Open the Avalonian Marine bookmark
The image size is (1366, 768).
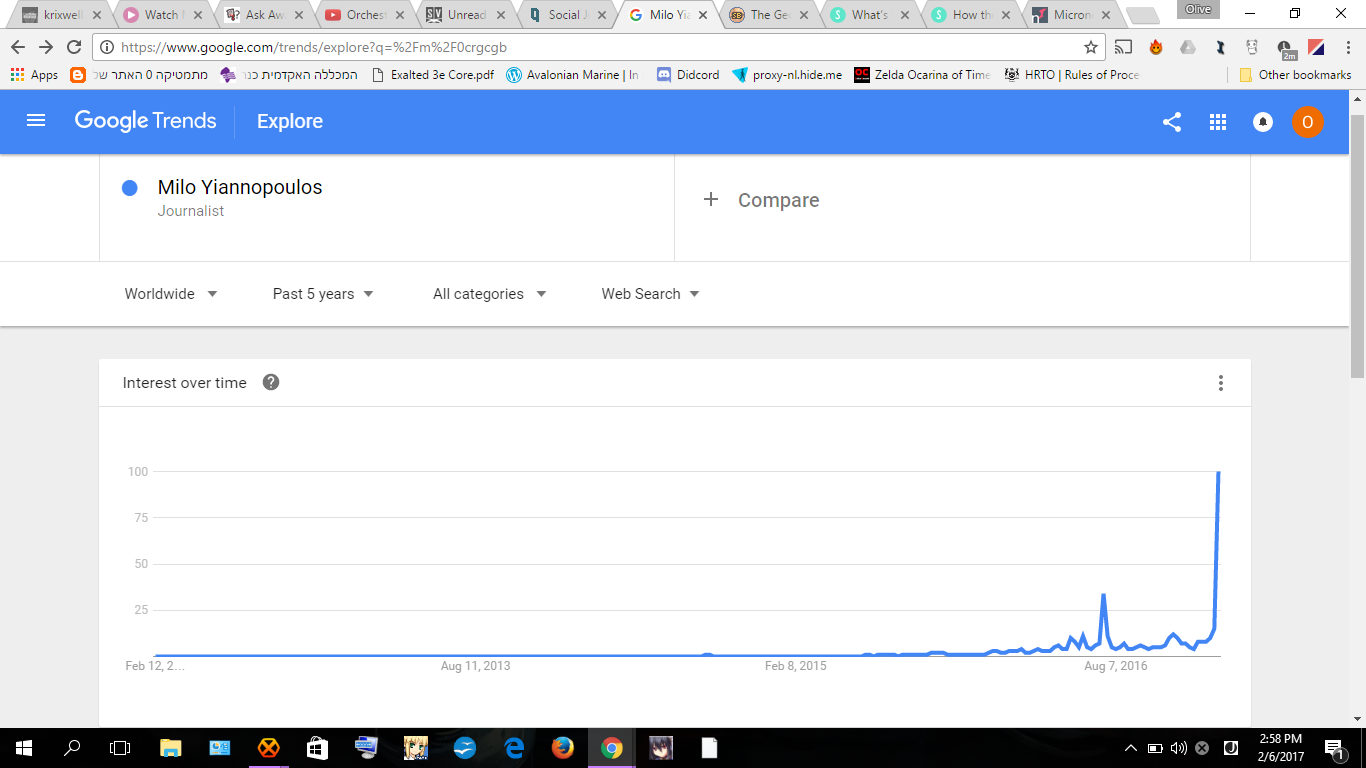point(572,75)
